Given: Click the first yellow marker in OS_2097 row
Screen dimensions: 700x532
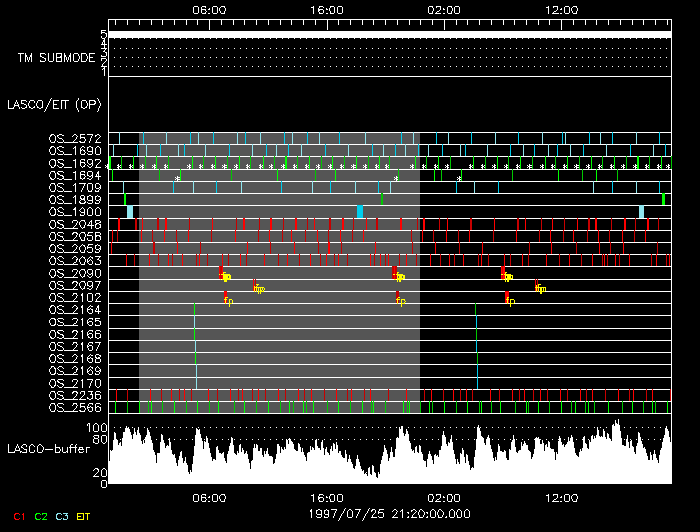Looking at the screenshot, I should click(x=258, y=288).
